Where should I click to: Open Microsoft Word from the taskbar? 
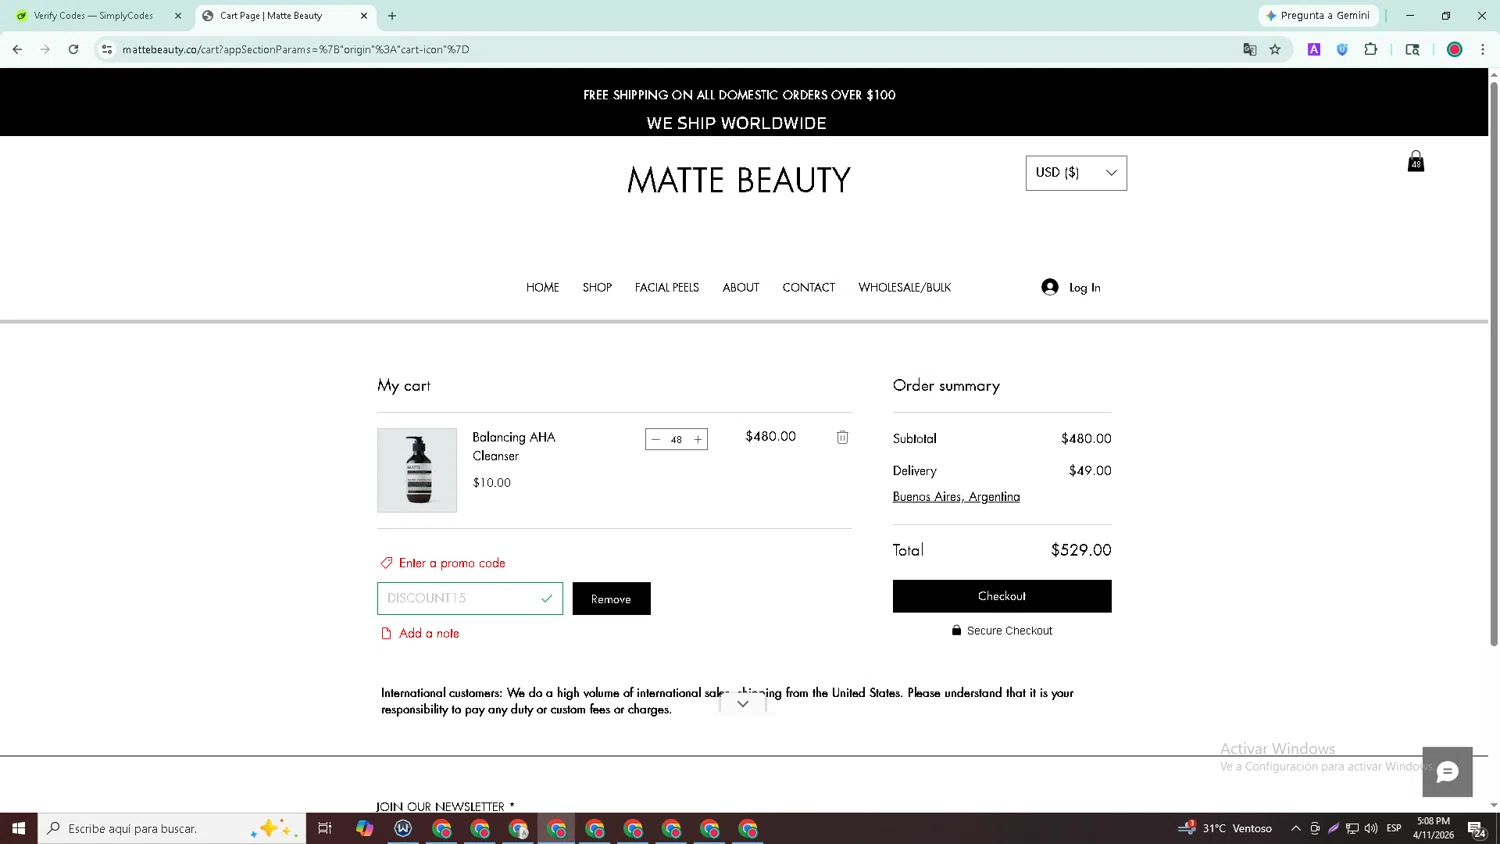click(x=403, y=828)
